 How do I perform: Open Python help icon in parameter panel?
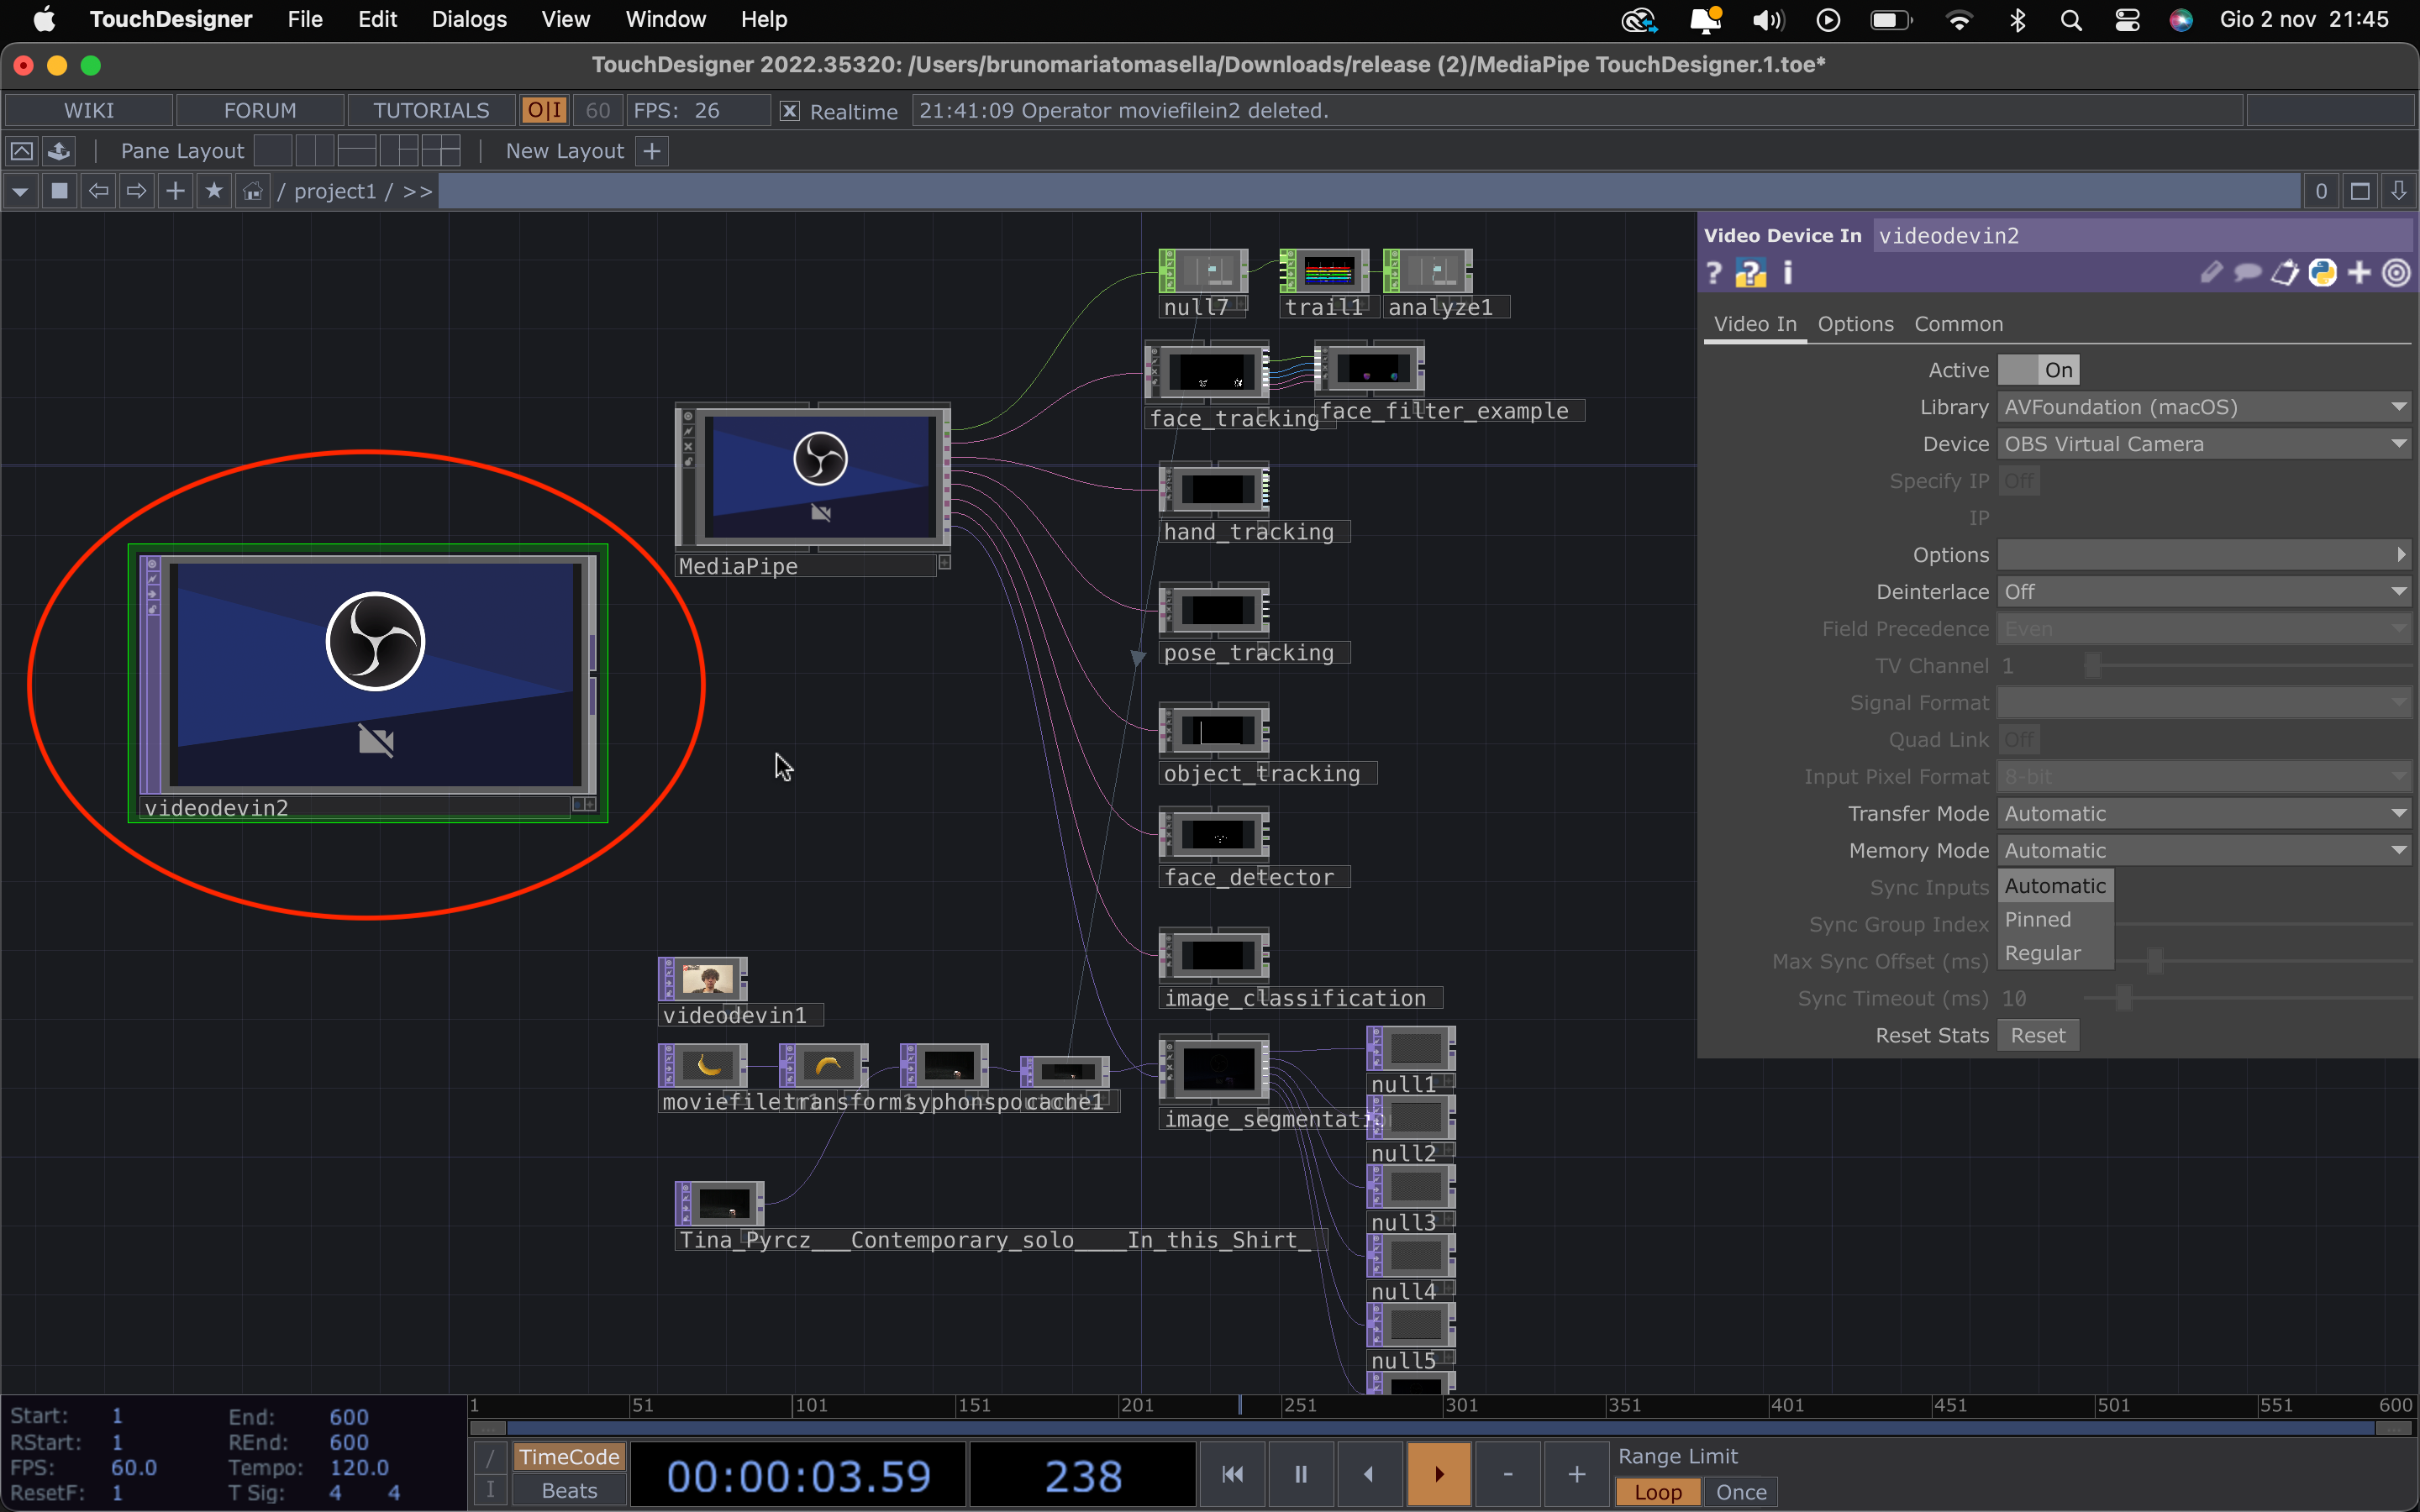coord(1750,273)
